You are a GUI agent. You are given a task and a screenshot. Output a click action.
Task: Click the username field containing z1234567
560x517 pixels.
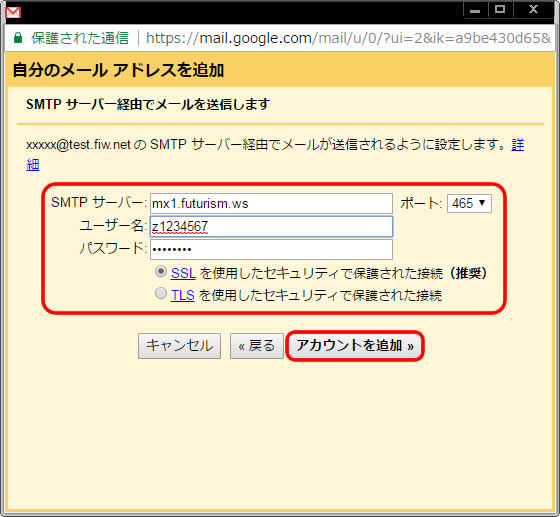click(271, 226)
